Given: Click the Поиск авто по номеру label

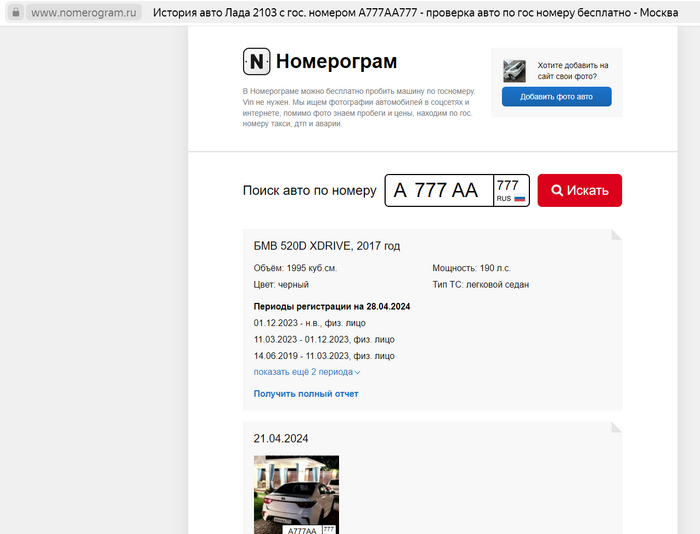Looking at the screenshot, I should click(x=309, y=191).
